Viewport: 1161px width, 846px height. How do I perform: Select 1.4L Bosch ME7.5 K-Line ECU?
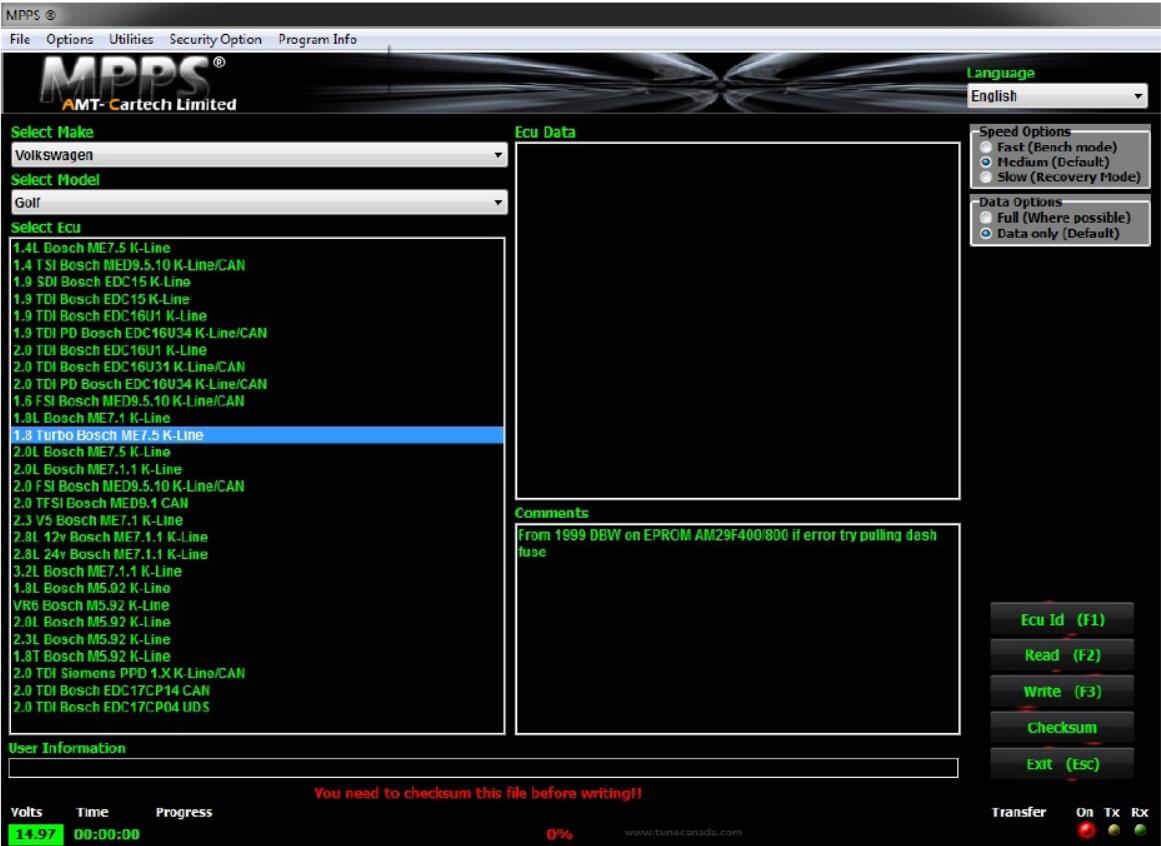[257, 248]
